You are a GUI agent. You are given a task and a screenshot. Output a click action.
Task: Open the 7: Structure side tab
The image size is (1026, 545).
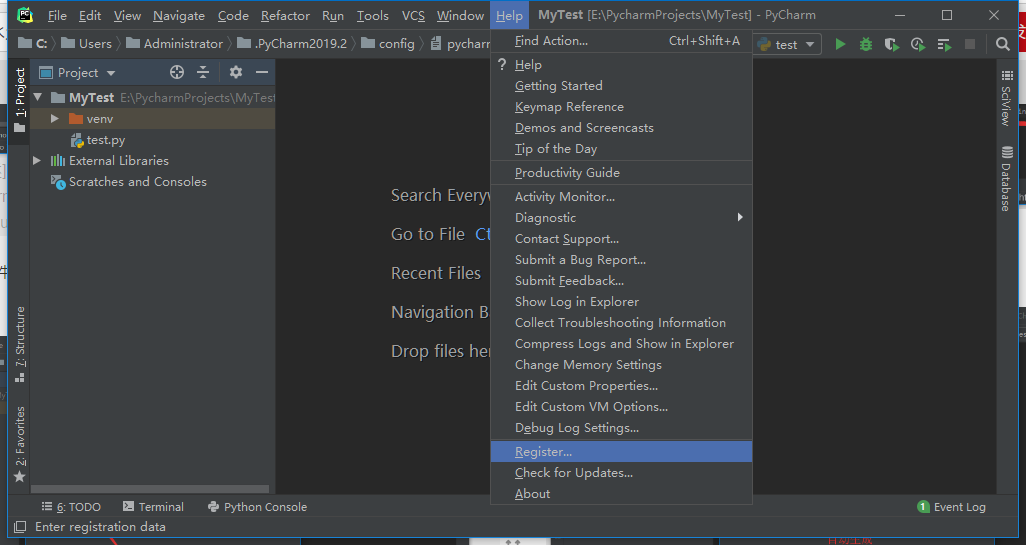20,344
